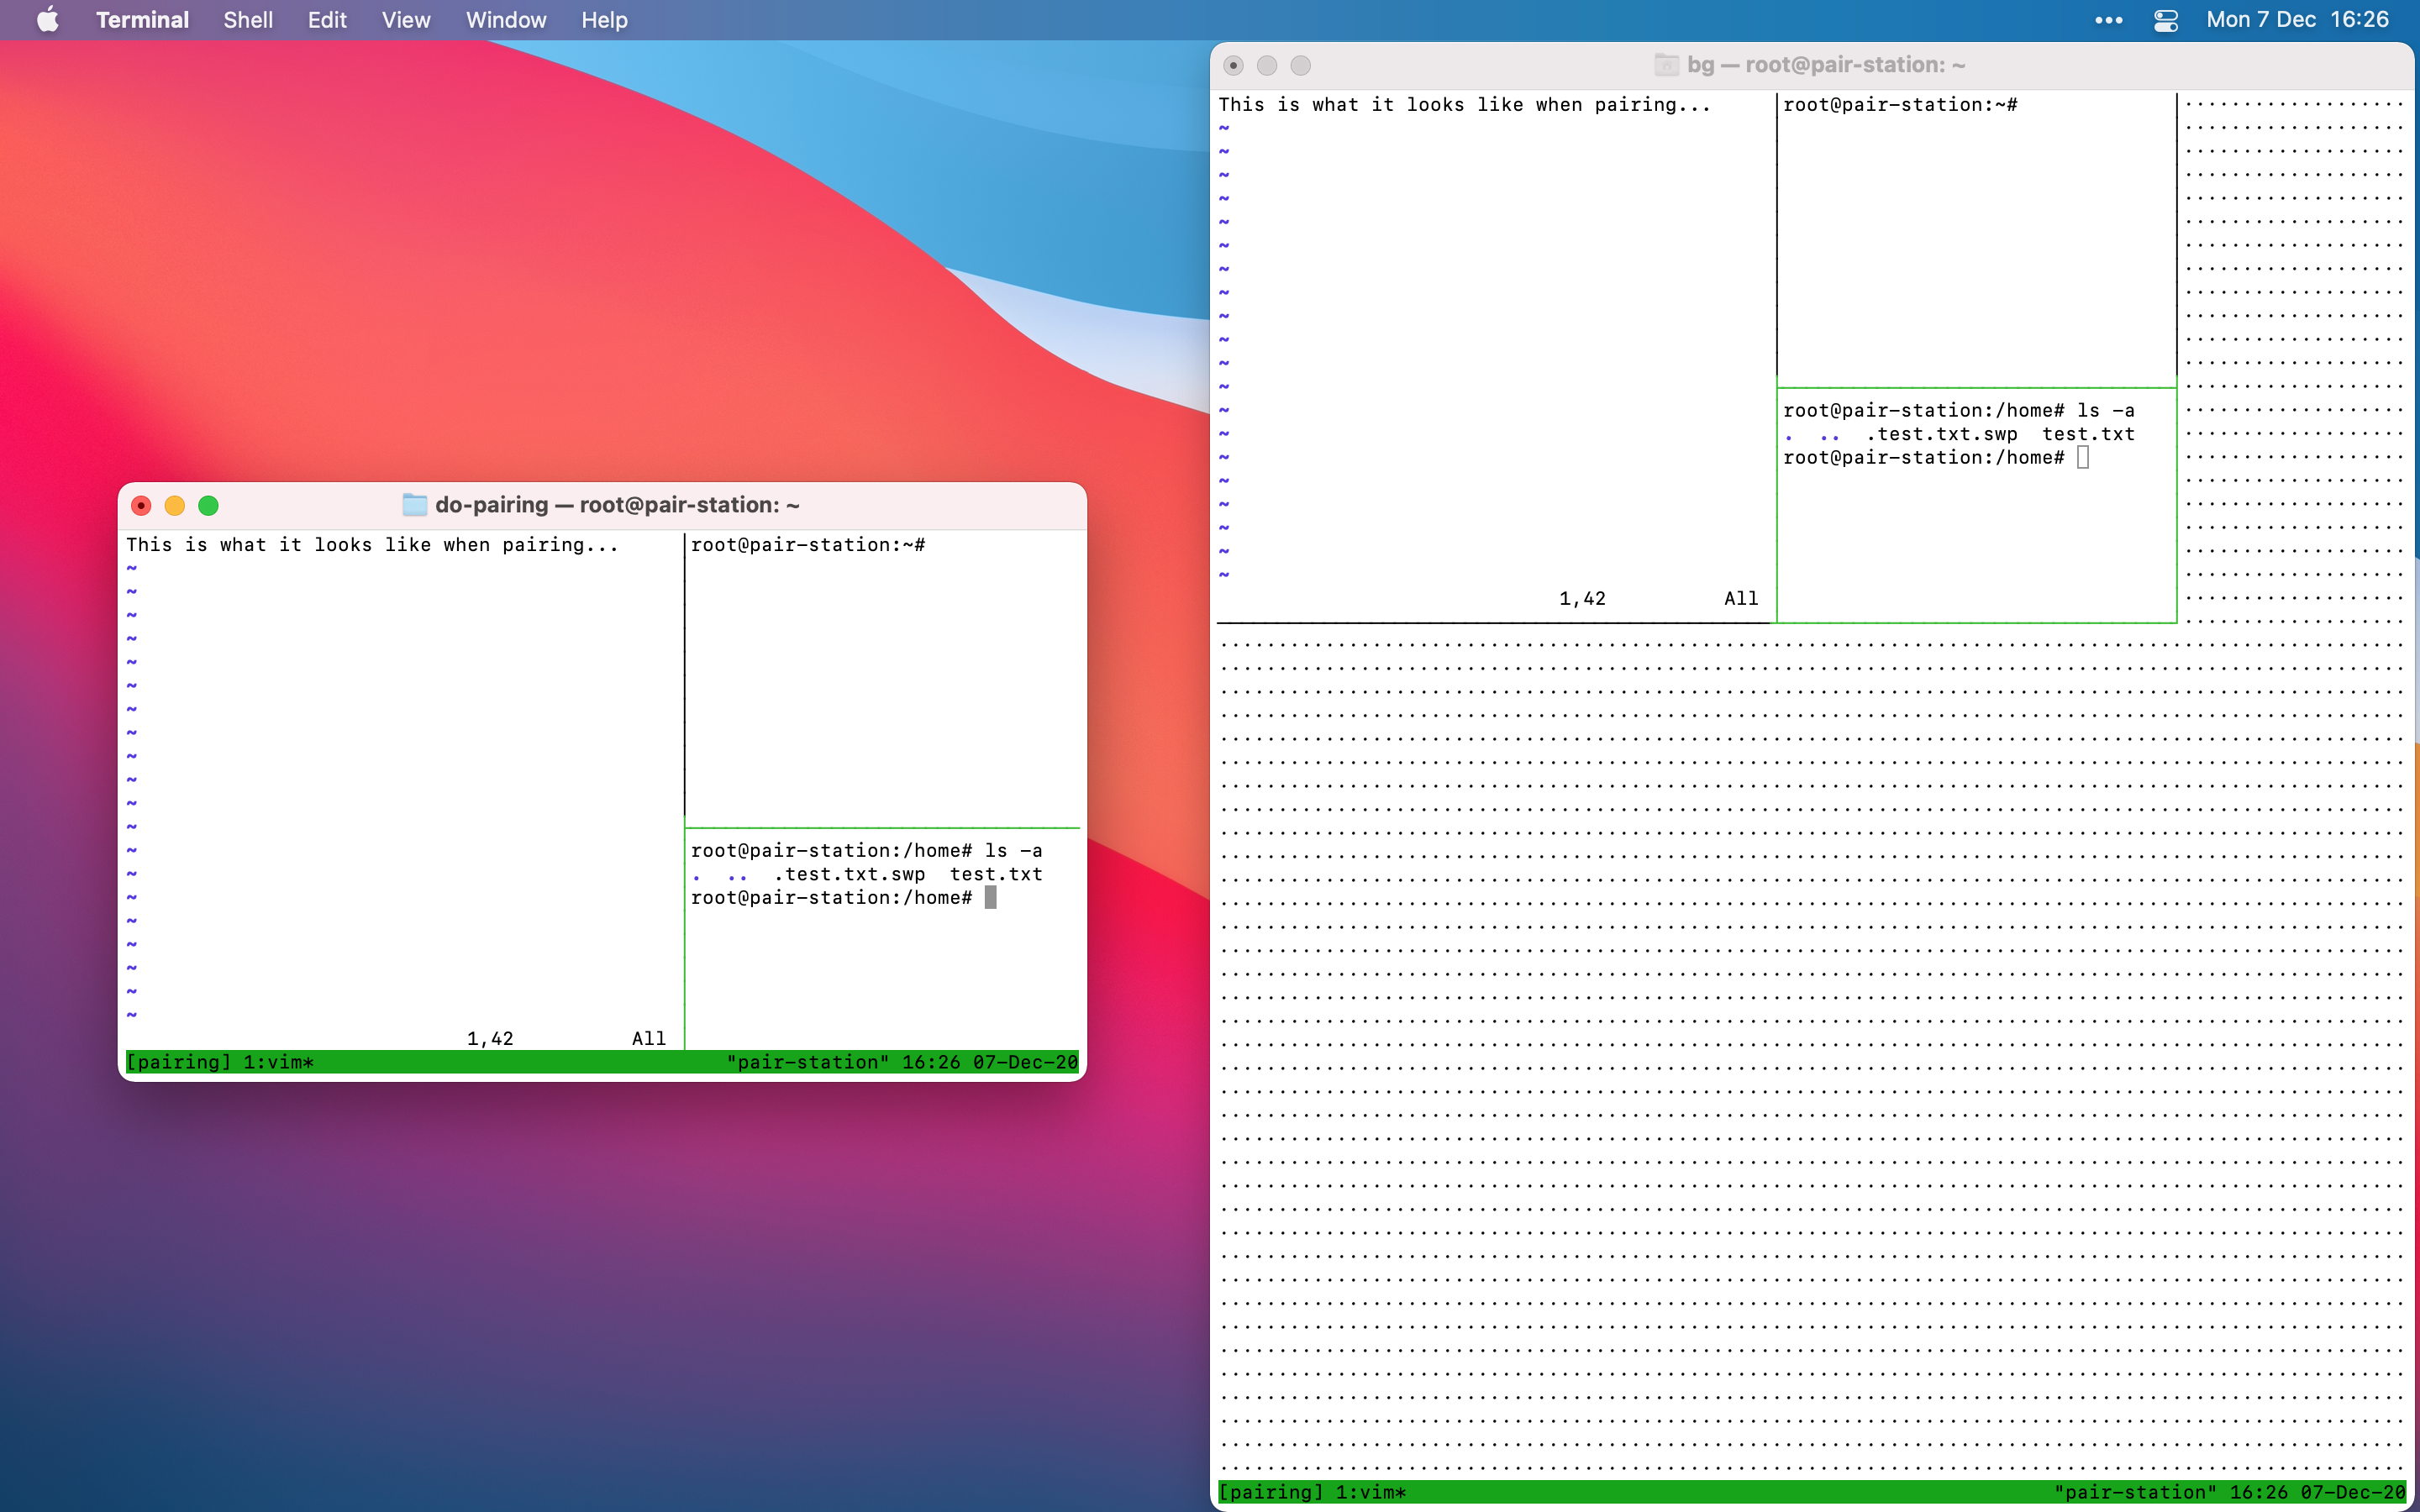Open the Help menu
Screen dimensions: 2420x1512
coord(604,20)
